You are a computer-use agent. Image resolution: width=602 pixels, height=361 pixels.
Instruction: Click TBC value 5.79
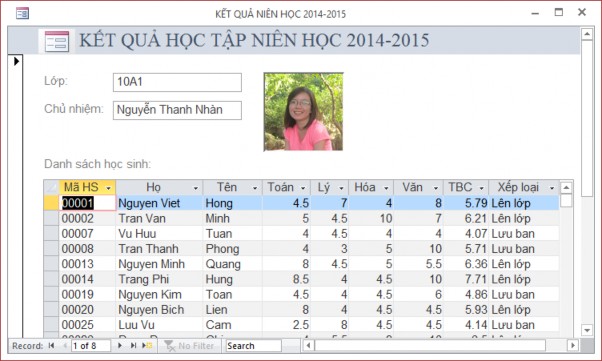(466, 203)
